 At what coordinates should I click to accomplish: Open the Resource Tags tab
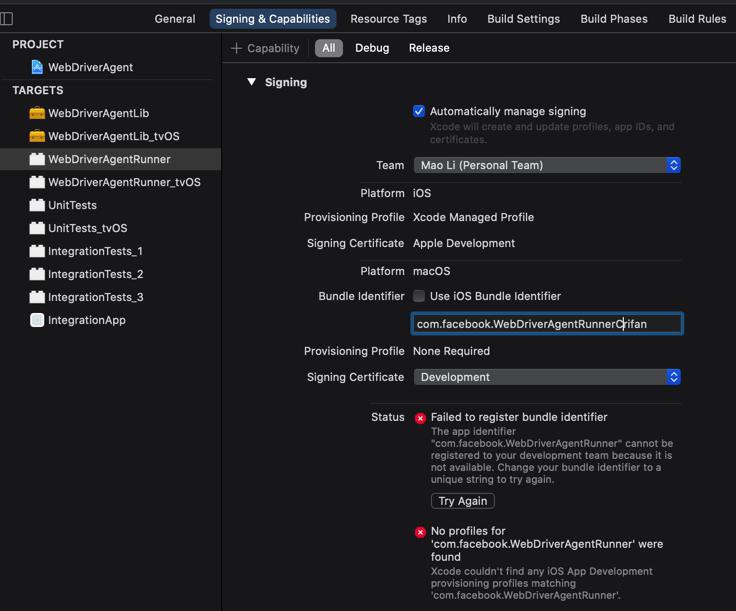[x=389, y=19]
